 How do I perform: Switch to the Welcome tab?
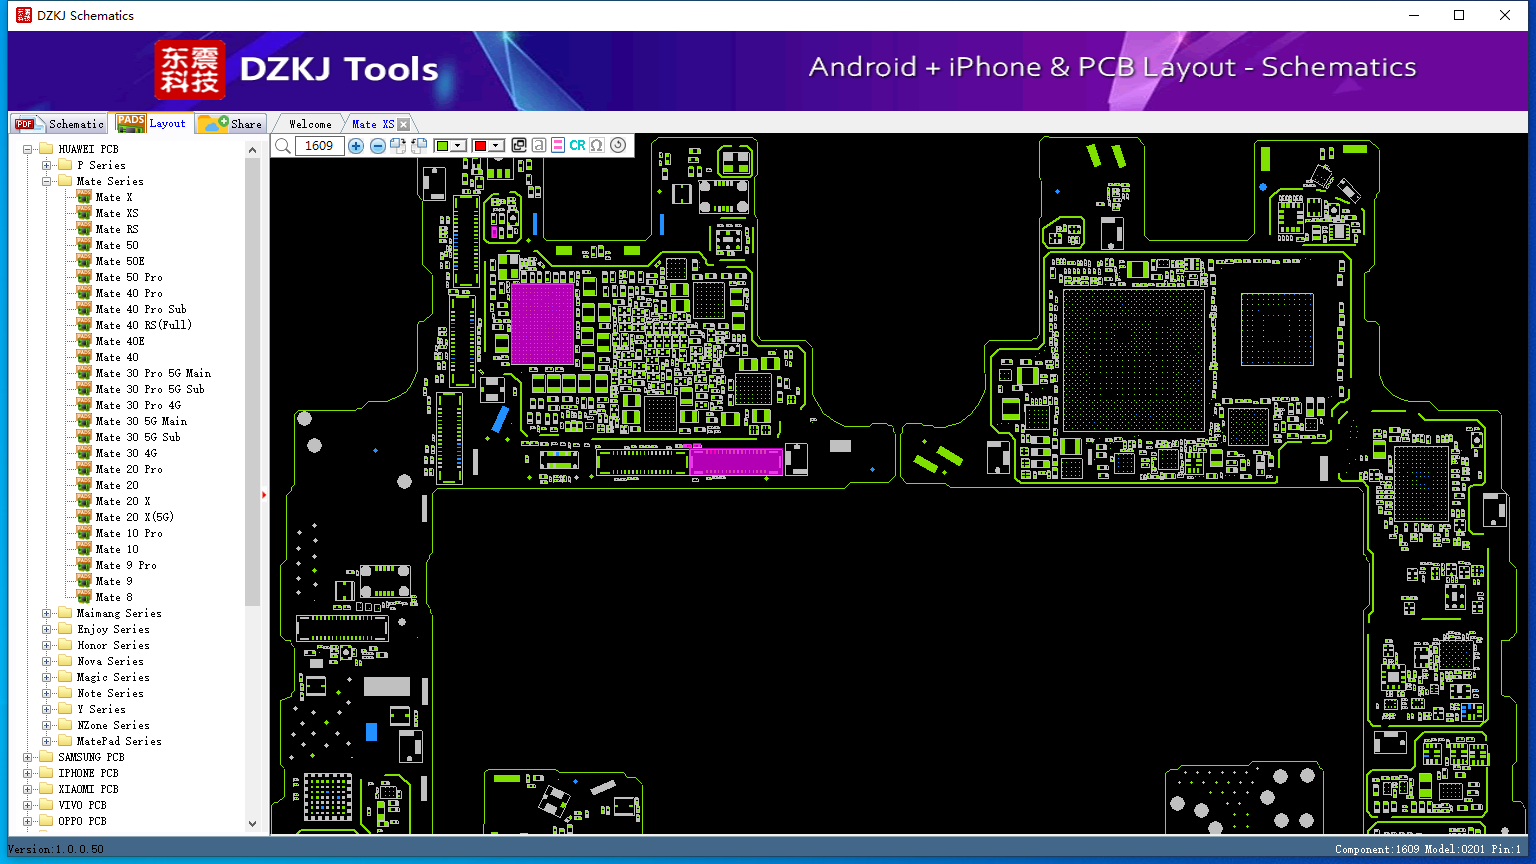pos(310,124)
